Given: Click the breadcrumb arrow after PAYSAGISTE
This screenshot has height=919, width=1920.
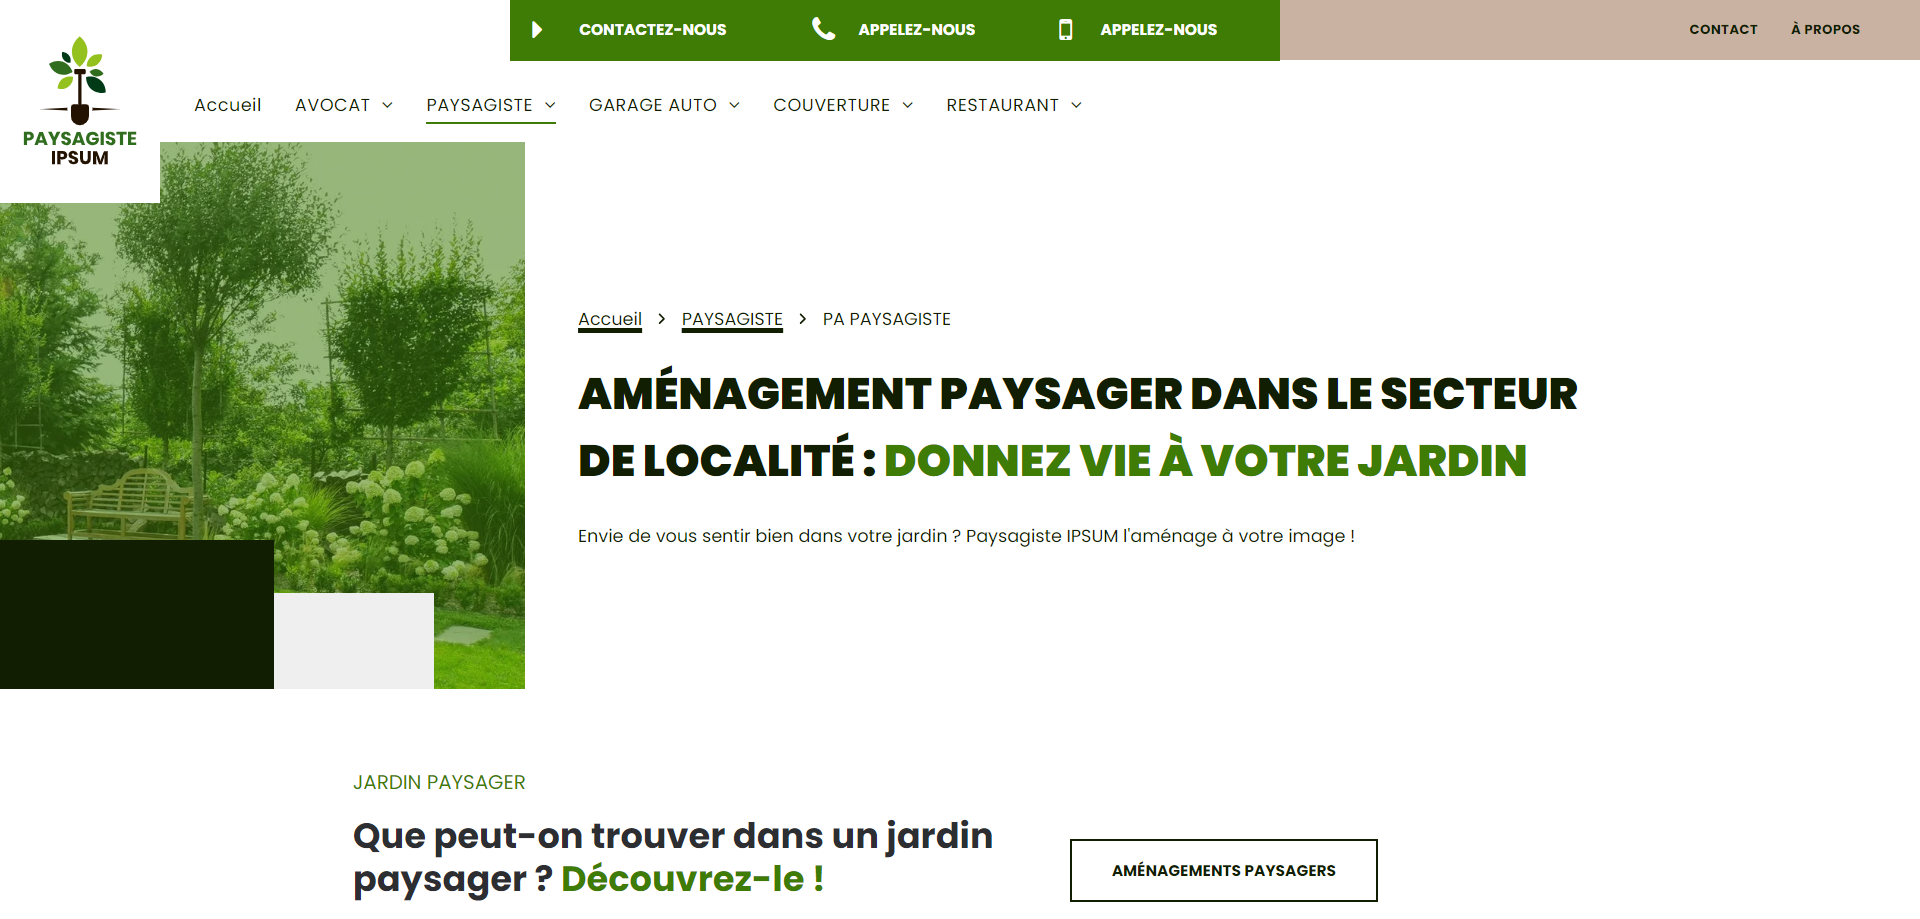Looking at the screenshot, I should point(802,319).
